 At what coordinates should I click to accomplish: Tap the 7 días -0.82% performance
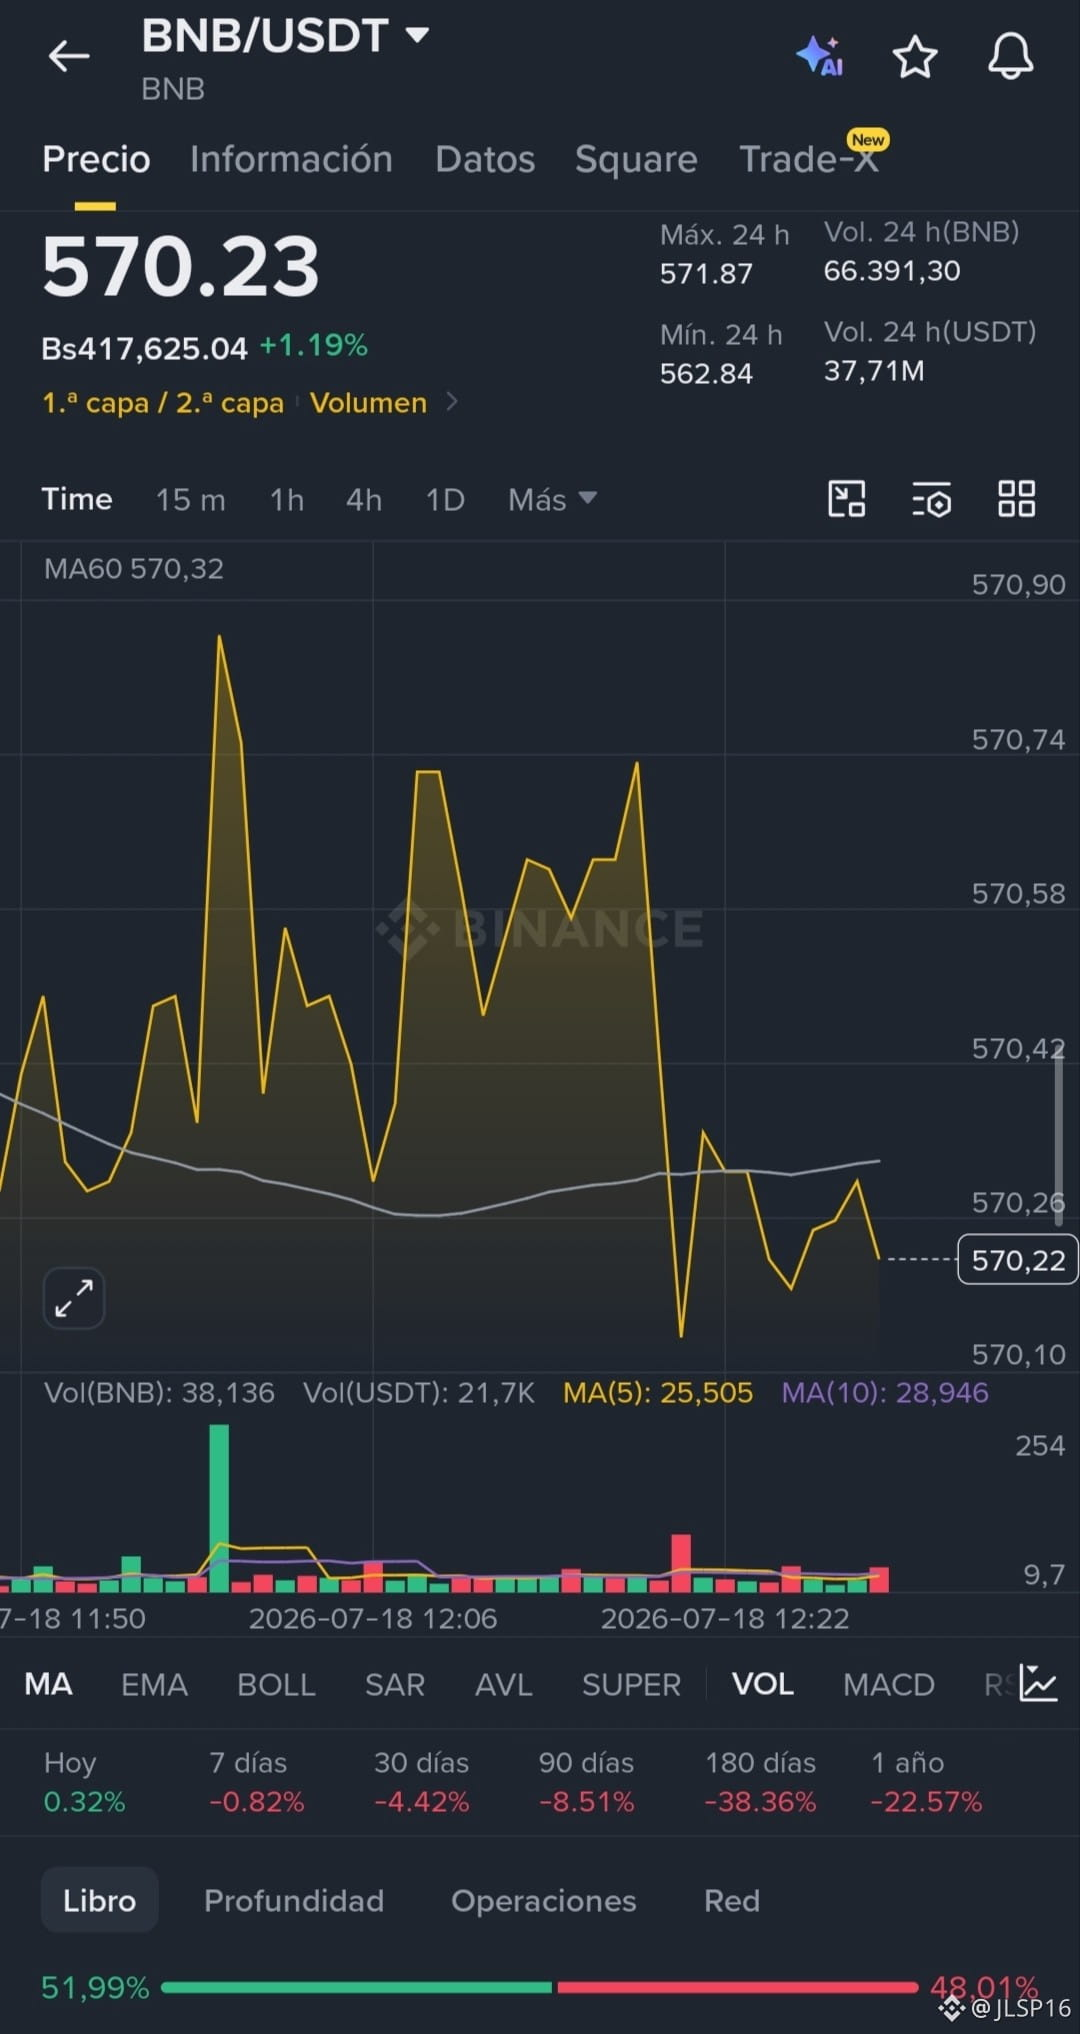256,1782
